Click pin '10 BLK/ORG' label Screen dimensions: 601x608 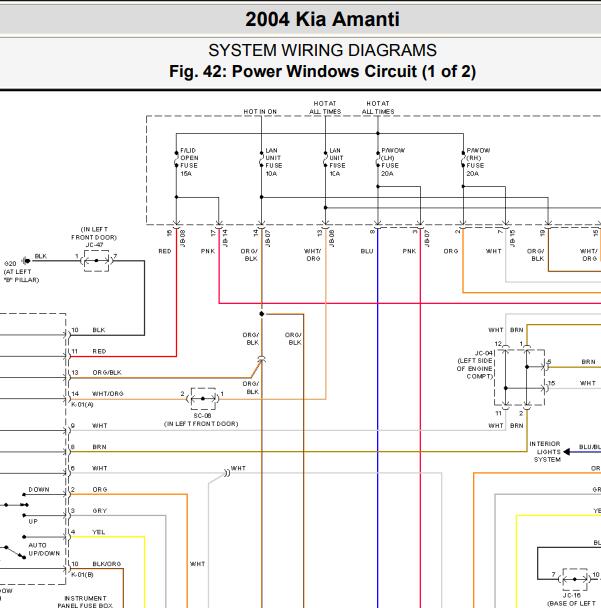coord(96,564)
